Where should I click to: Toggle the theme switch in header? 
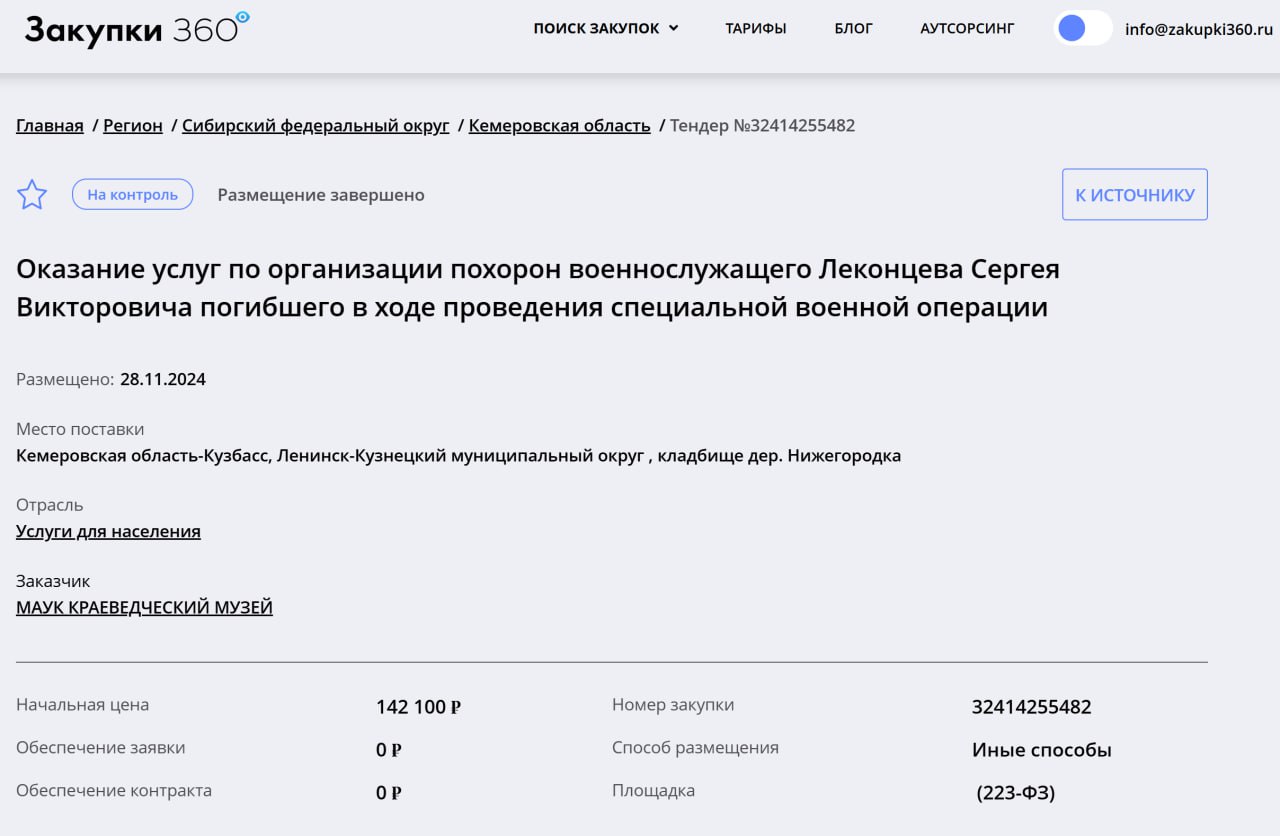[1083, 28]
